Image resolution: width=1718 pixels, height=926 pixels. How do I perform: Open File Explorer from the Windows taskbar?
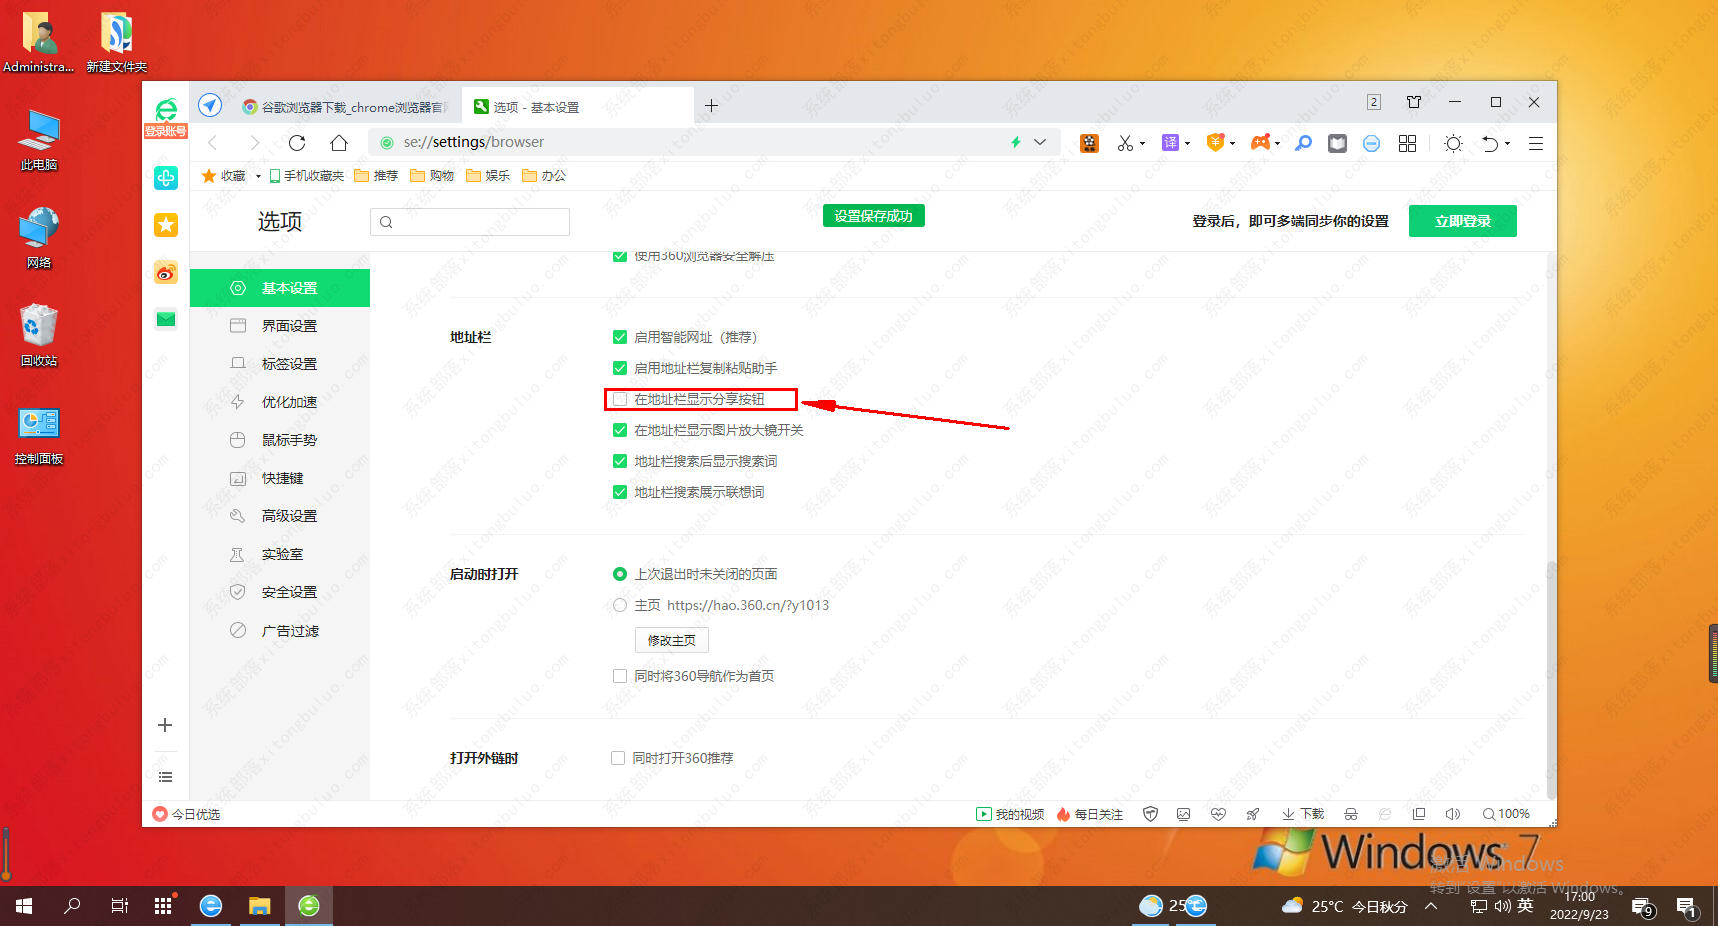point(260,906)
